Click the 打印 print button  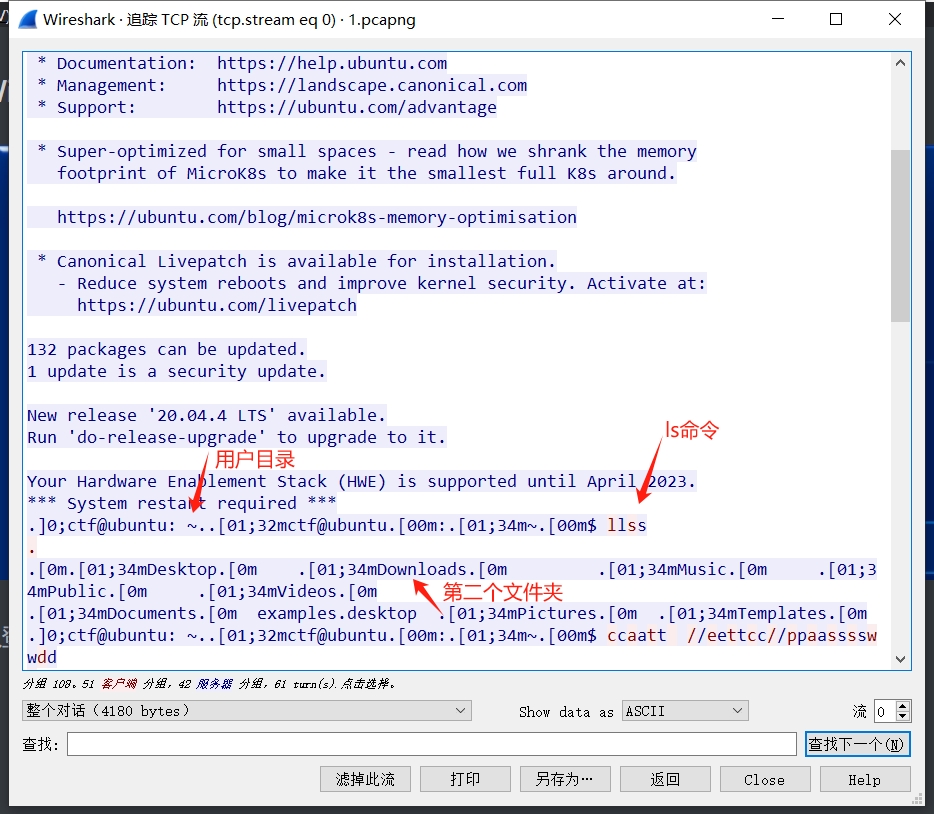465,779
